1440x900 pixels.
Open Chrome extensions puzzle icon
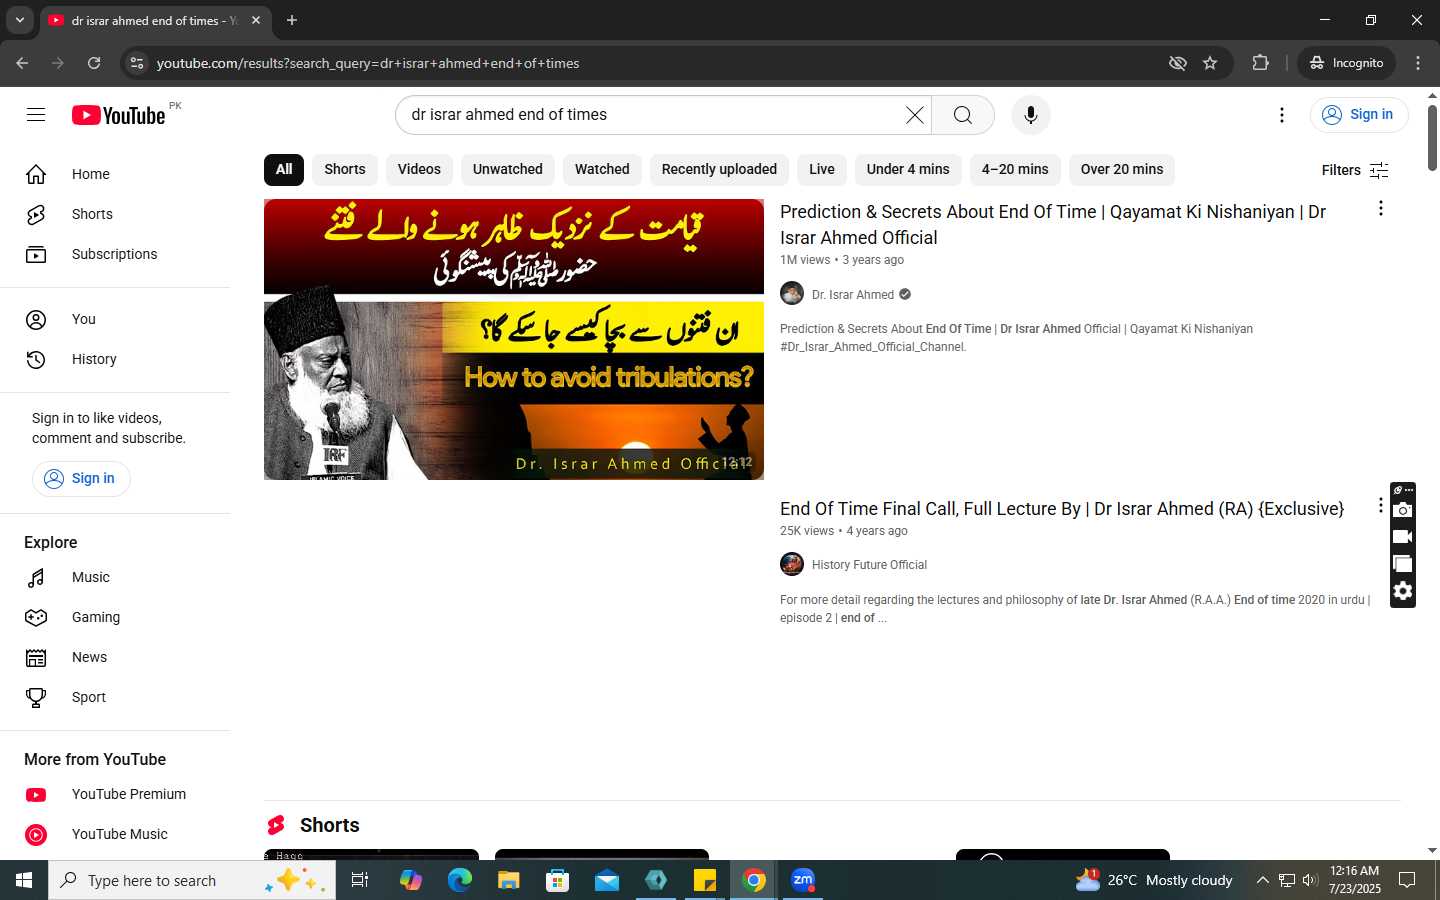1260,63
